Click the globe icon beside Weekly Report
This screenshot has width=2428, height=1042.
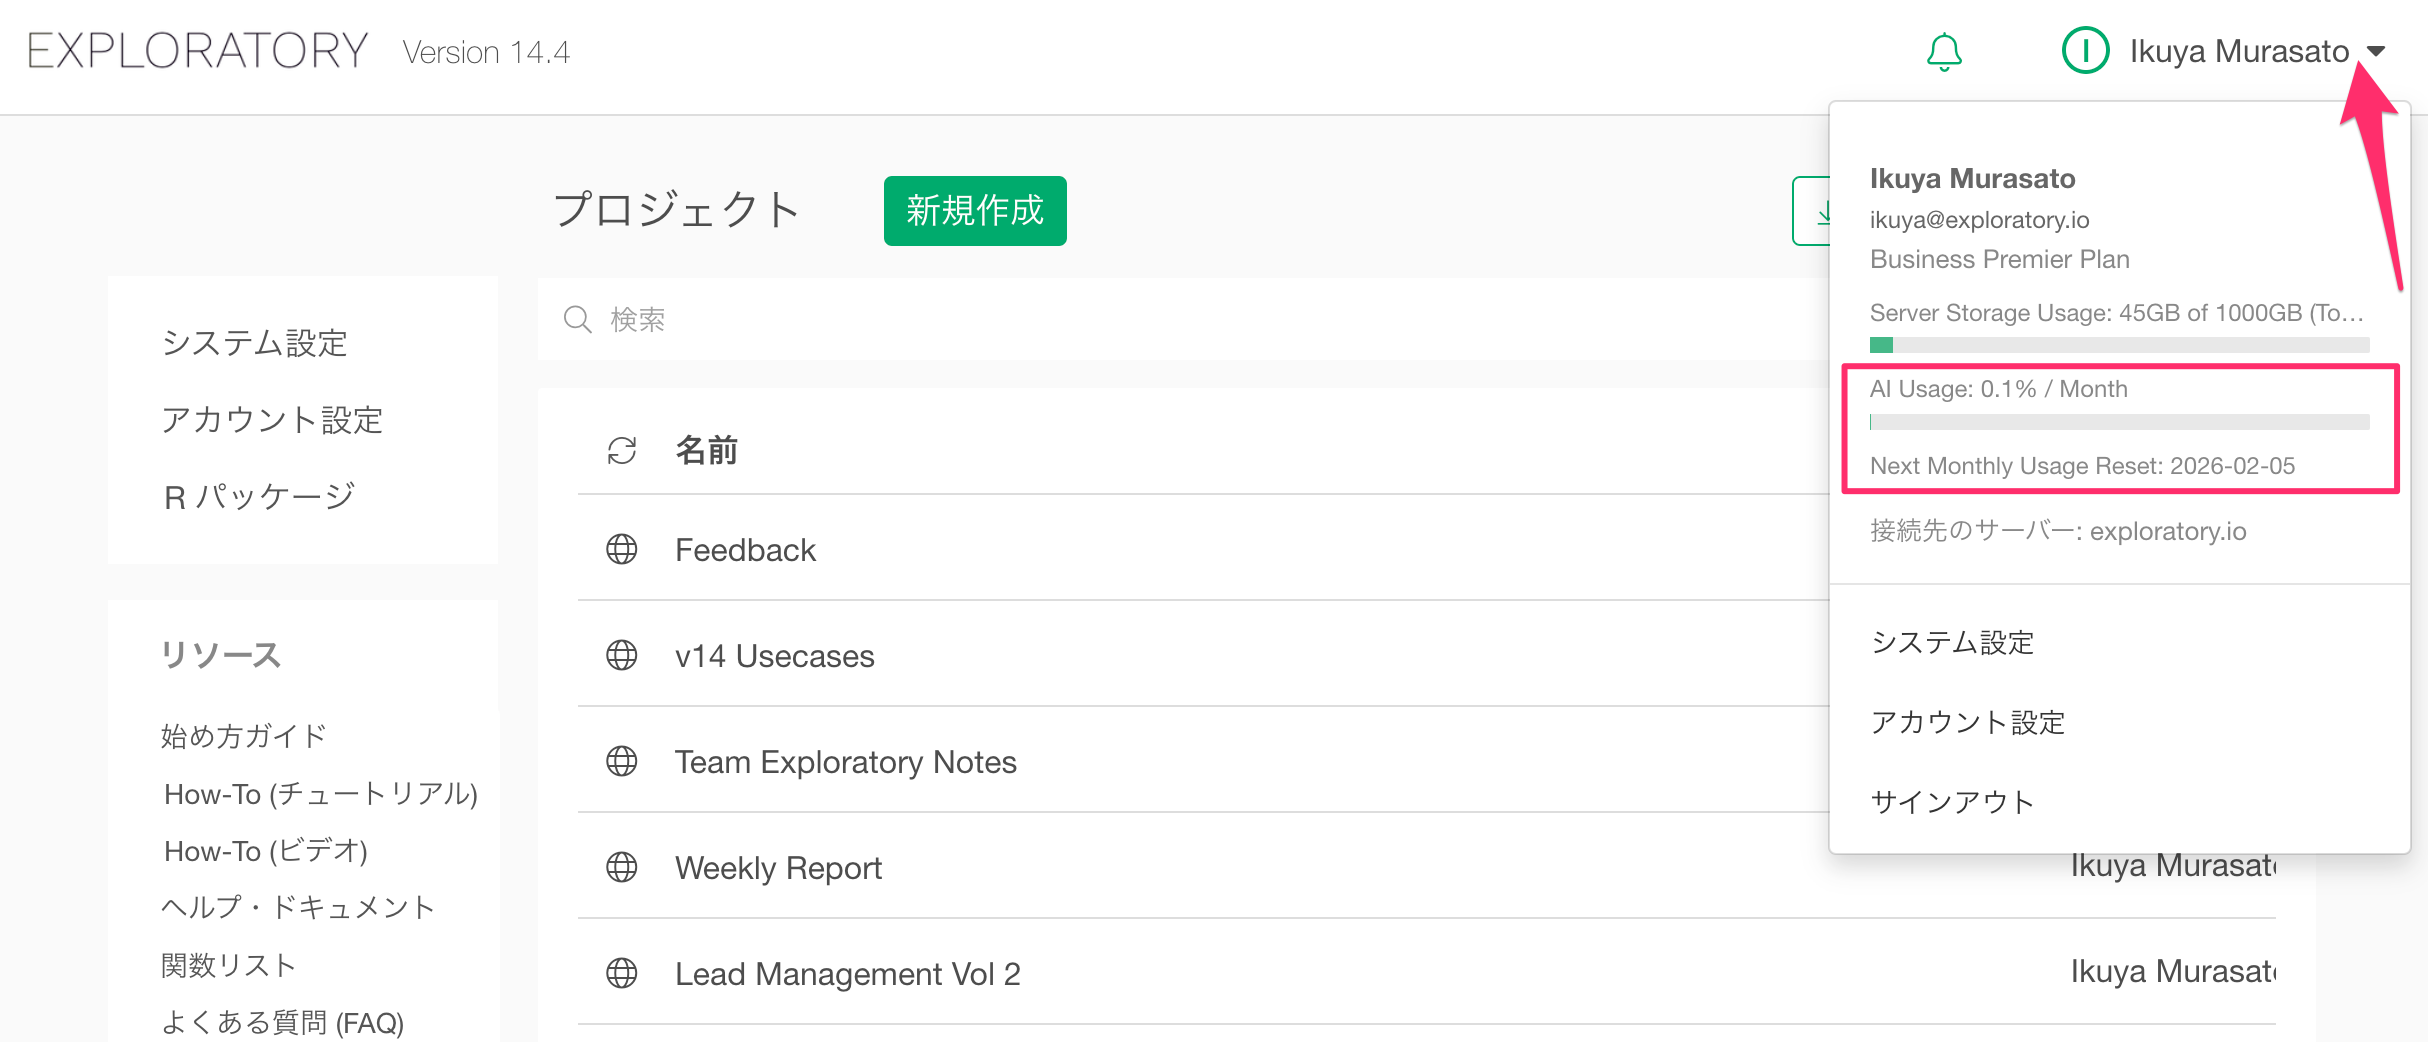622,867
